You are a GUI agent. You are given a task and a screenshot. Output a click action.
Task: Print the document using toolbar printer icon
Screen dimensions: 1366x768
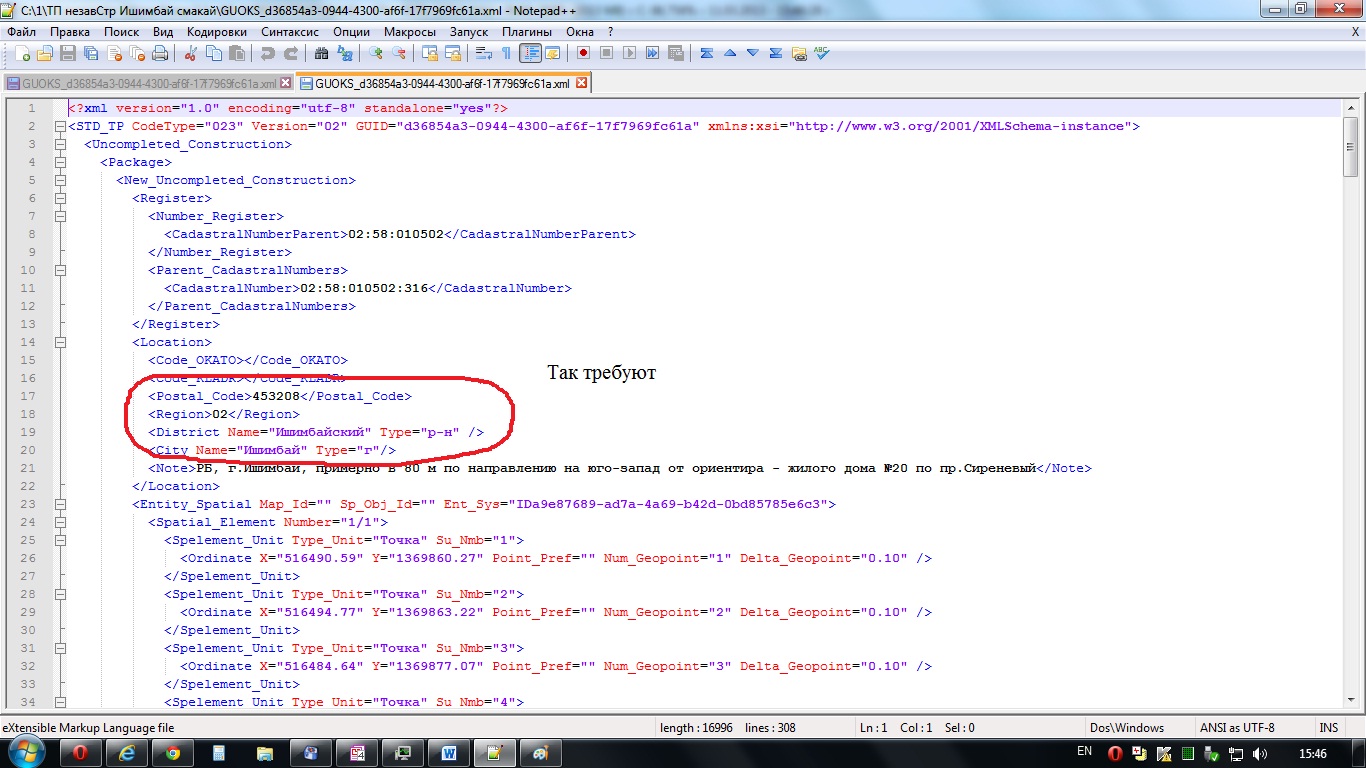tap(160, 53)
